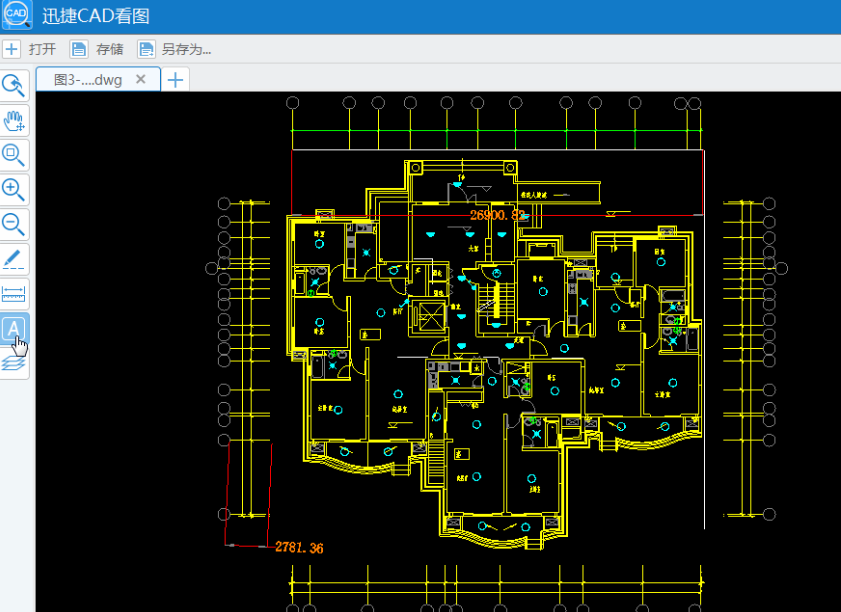Image resolution: width=841 pixels, height=612 pixels.
Task: Select the ruler measurement tool
Action: point(14,294)
